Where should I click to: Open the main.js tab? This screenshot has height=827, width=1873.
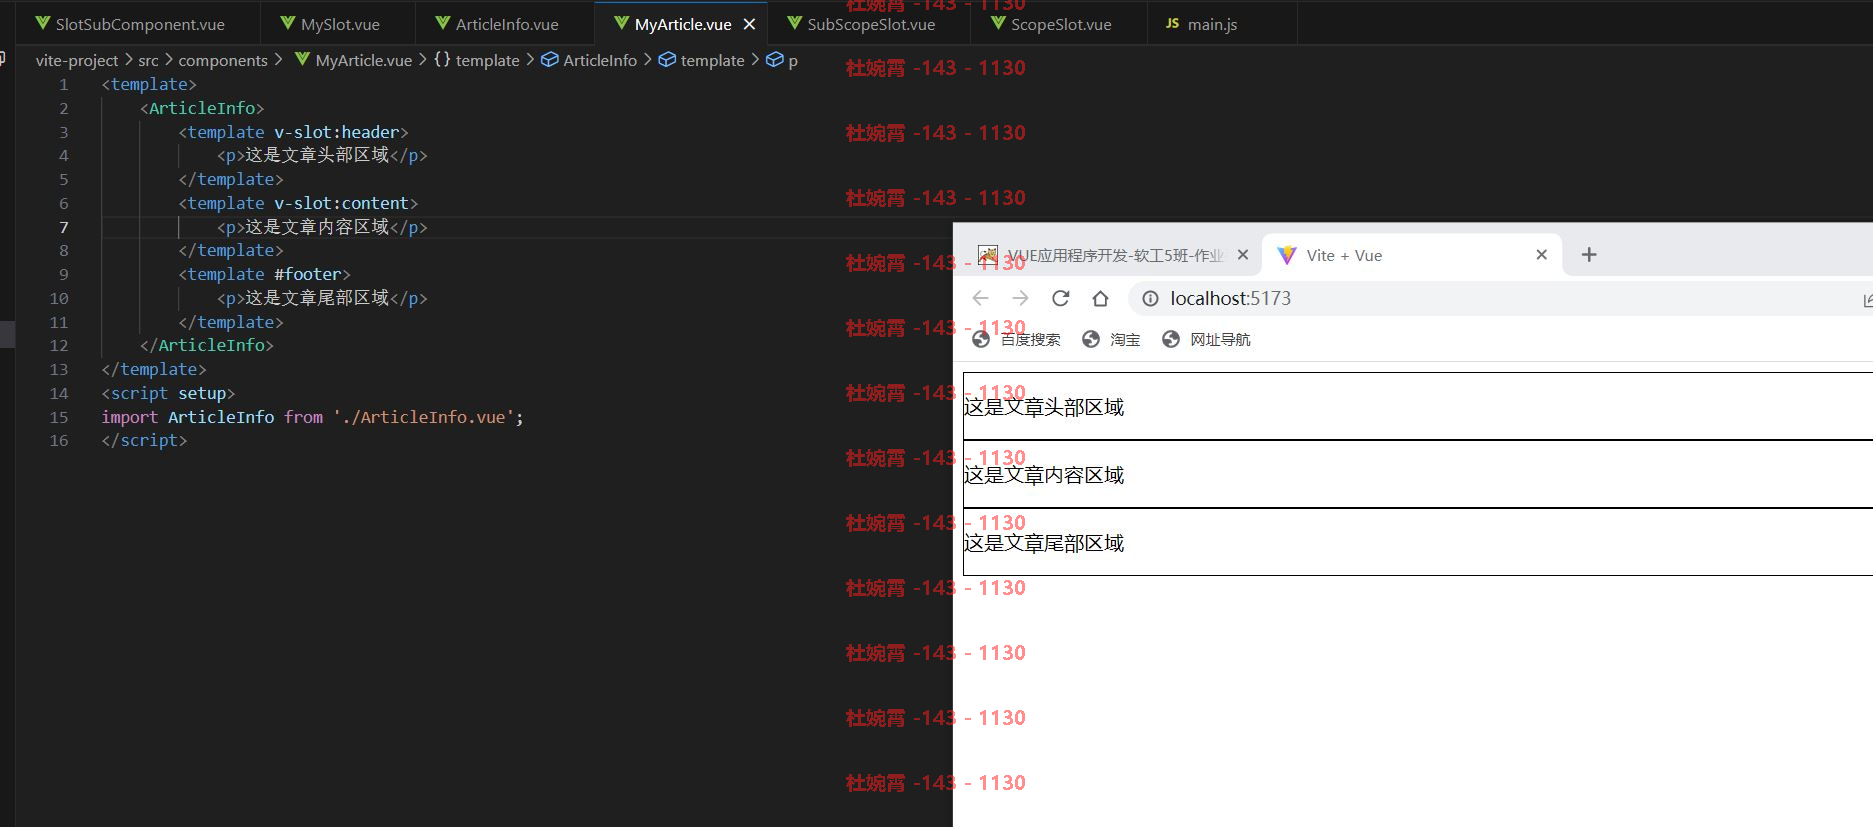1212,24
